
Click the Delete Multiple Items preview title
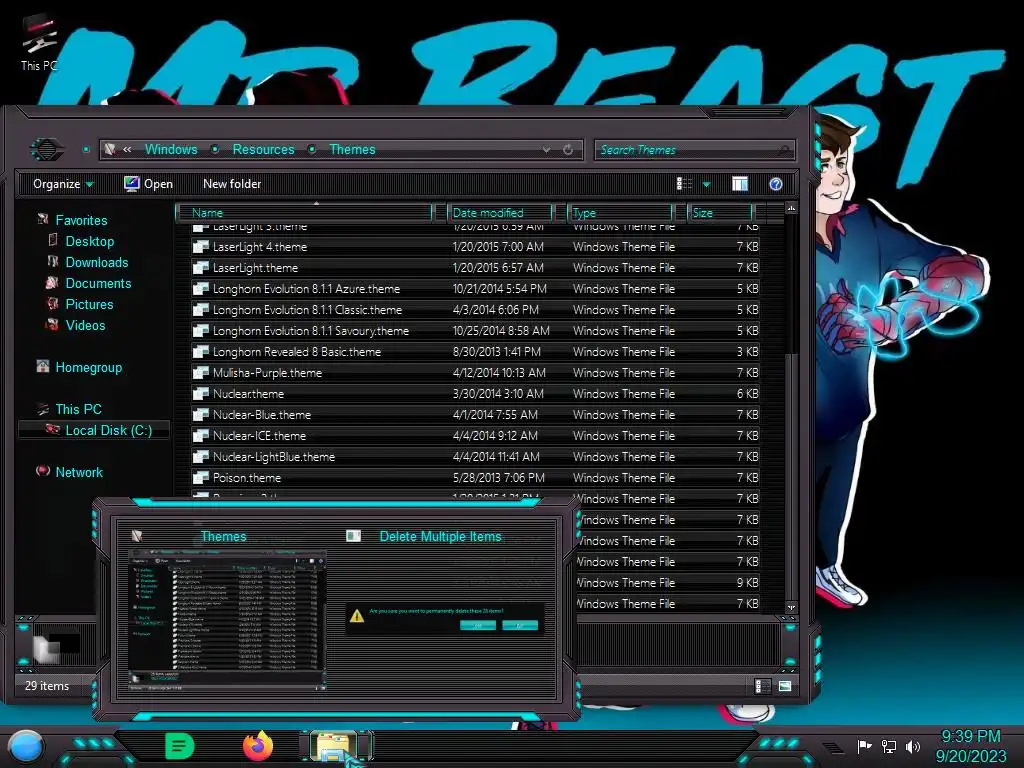(x=440, y=537)
